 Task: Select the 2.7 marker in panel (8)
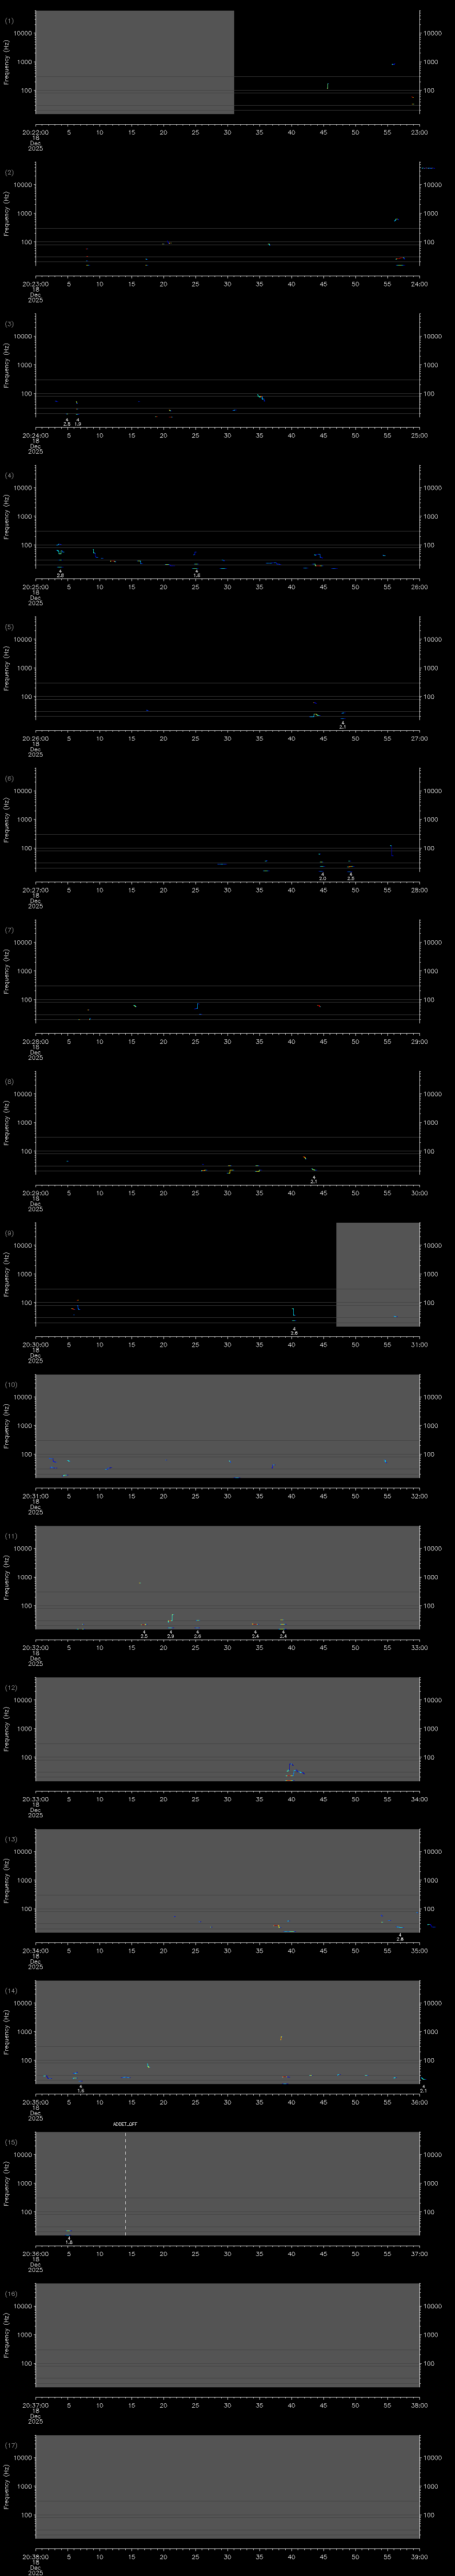pos(314,1181)
